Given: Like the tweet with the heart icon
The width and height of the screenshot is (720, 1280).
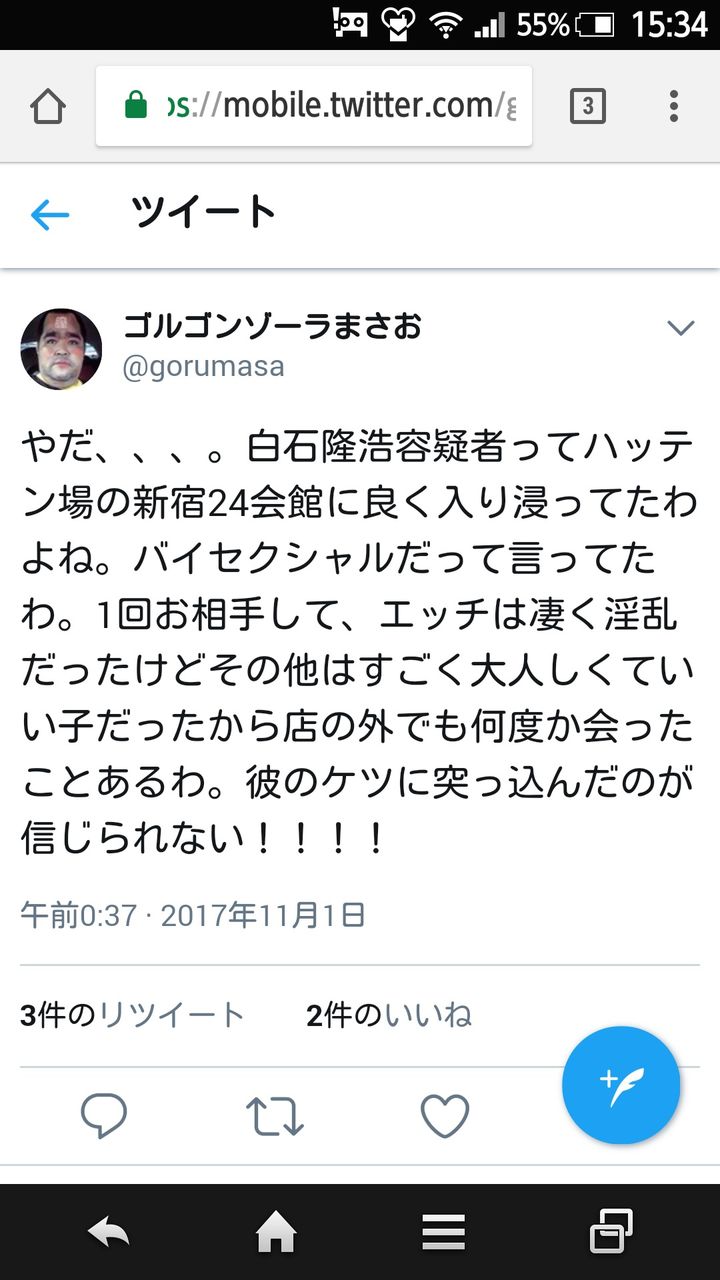Looking at the screenshot, I should (445, 1116).
